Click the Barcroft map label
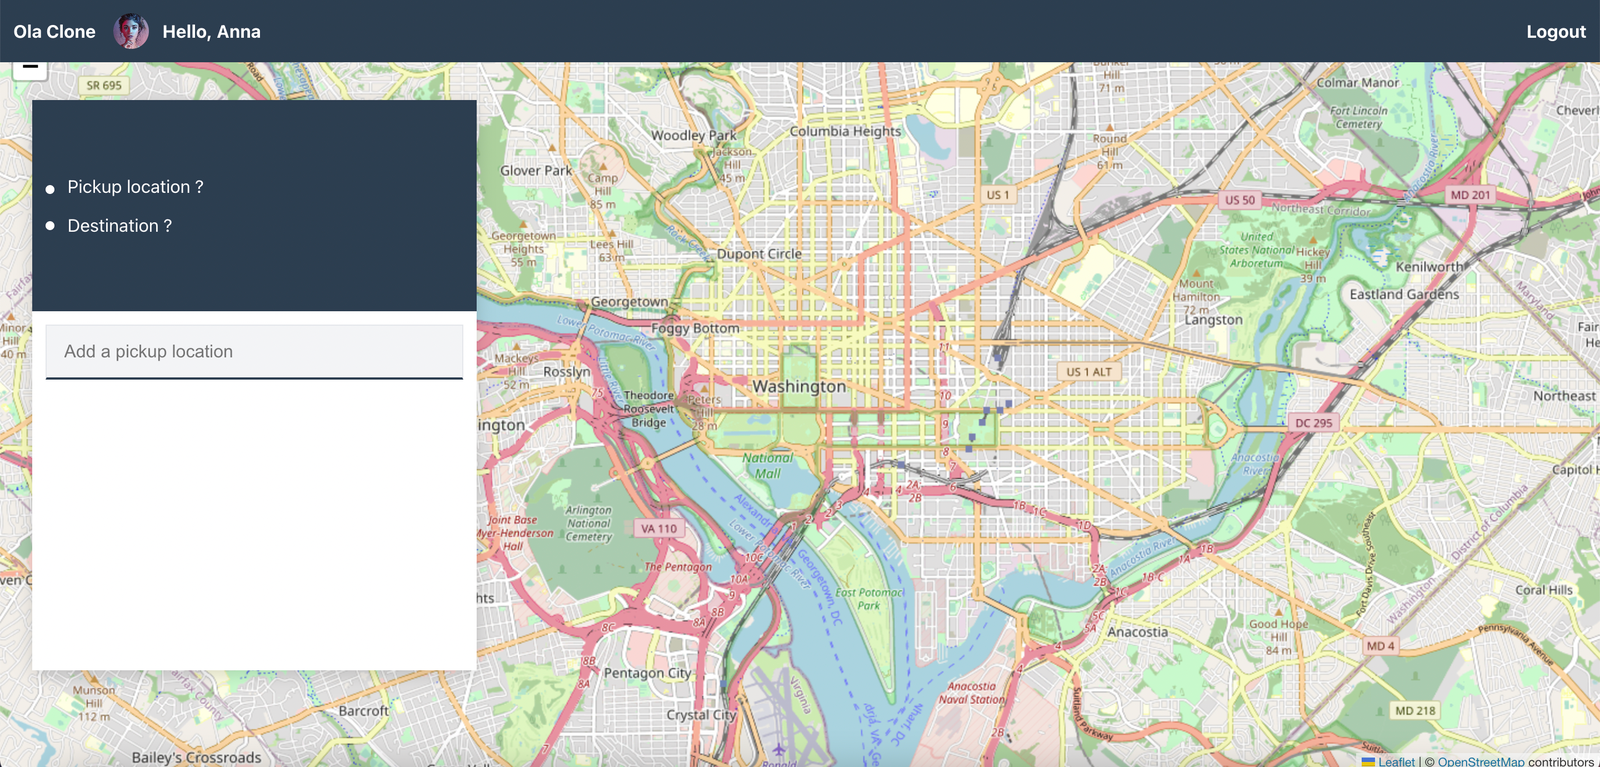The width and height of the screenshot is (1600, 767). (x=363, y=711)
